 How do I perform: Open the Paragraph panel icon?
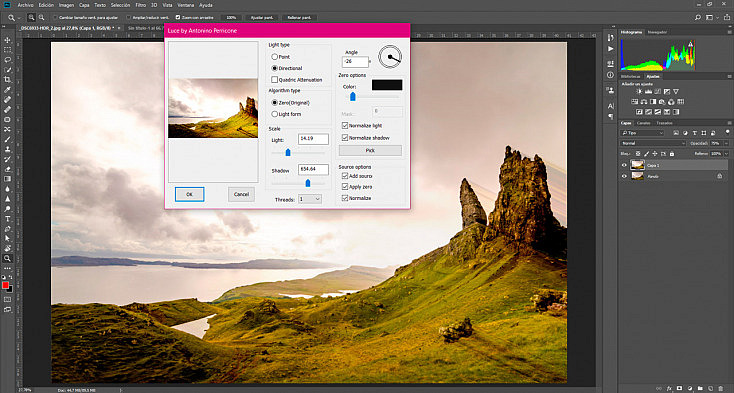610,116
